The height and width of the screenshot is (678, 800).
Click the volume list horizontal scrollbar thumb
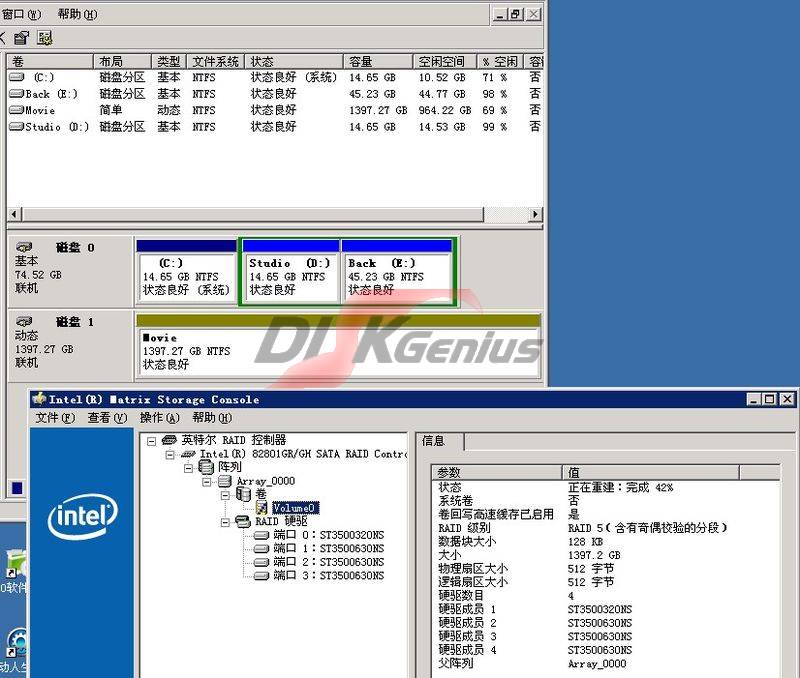coord(253,214)
